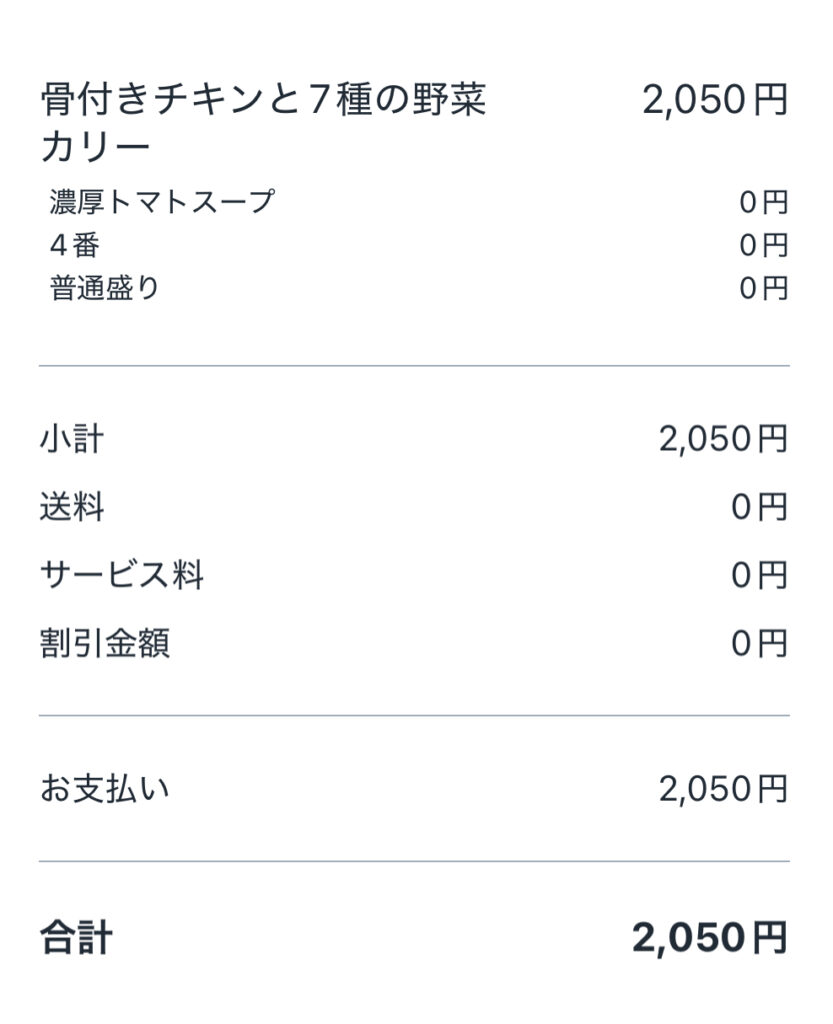Screen dimensions: 833x1024
Task: Click the 0円 amount for 割引金額
Action: point(759,644)
